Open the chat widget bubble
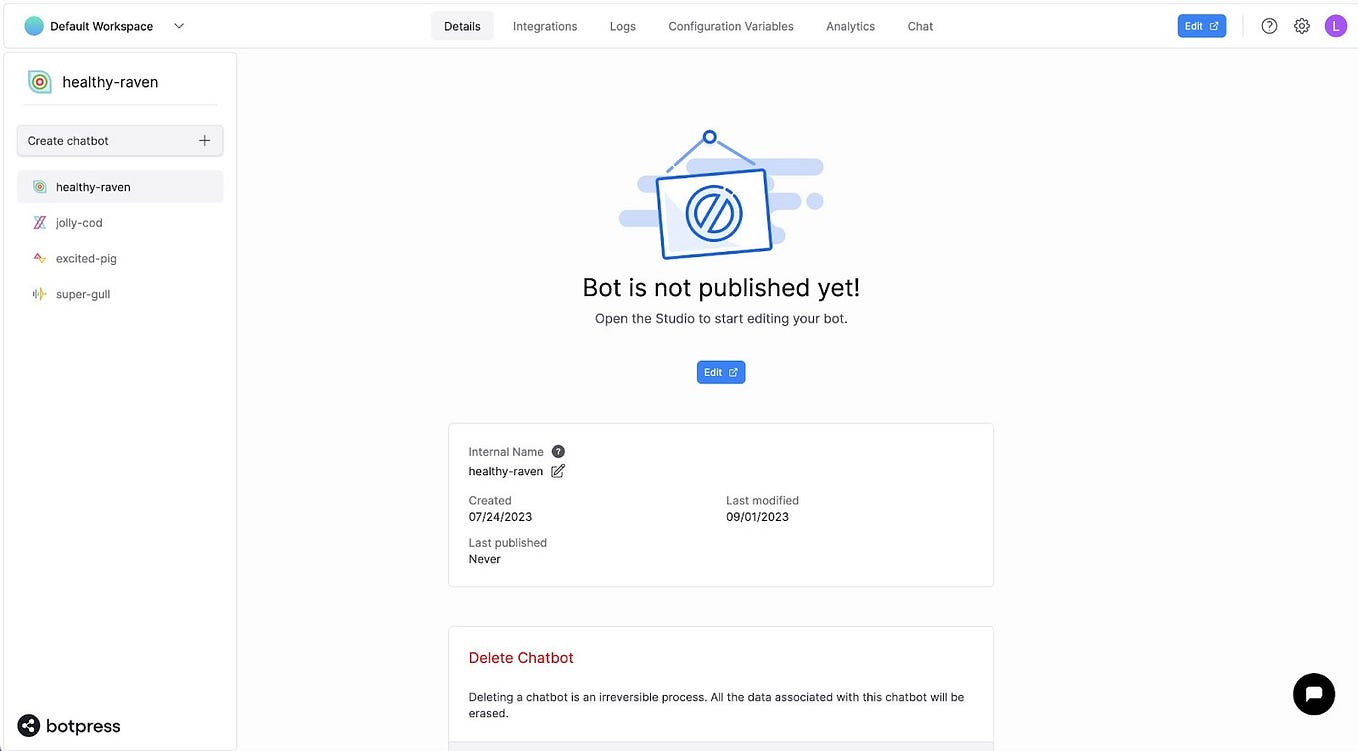This screenshot has height=751, width=1358. coord(1313,693)
